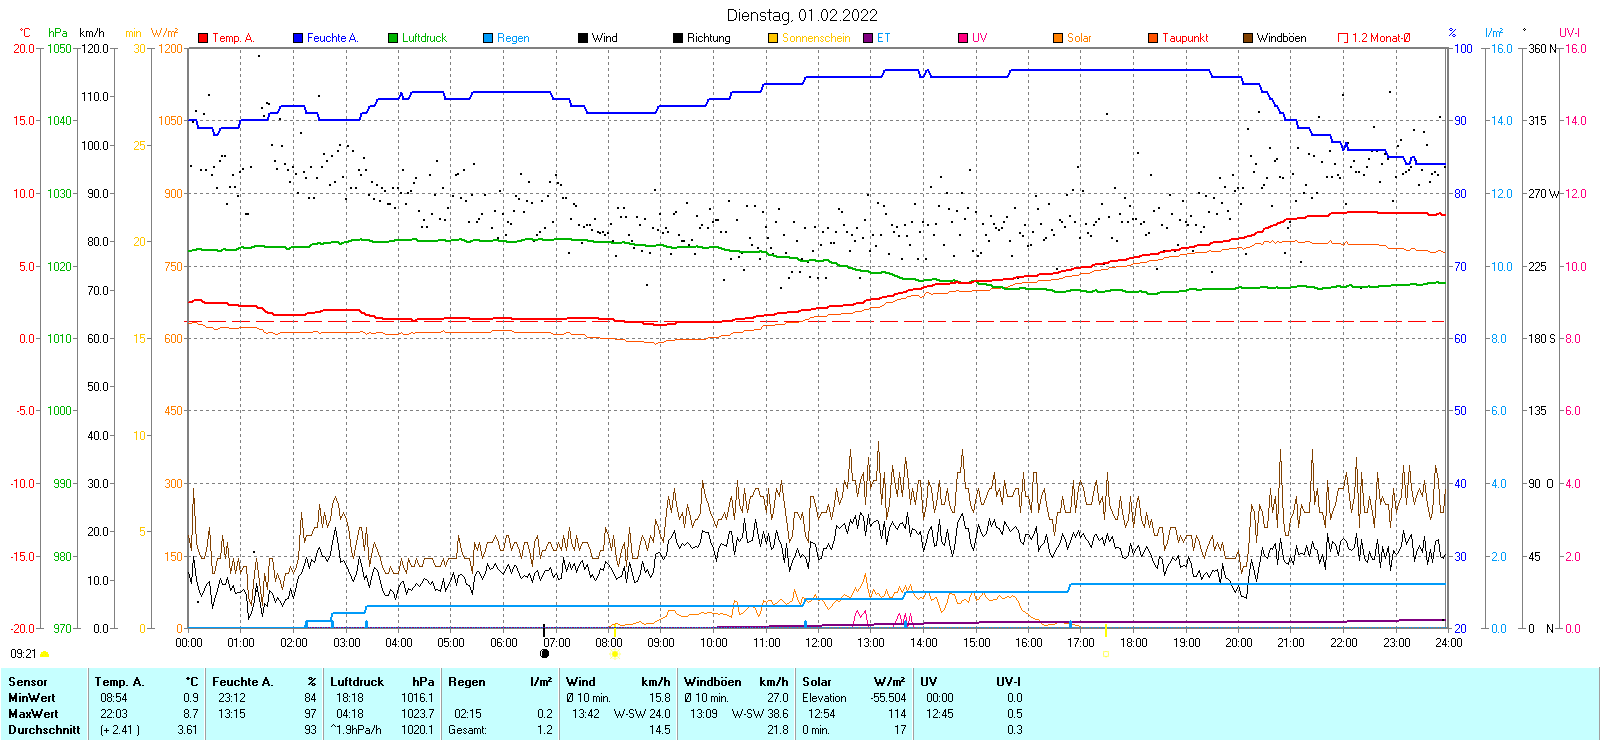Click the Windböen column header in table
Image resolution: width=1600 pixels, height=740 pixels.
[712, 682]
